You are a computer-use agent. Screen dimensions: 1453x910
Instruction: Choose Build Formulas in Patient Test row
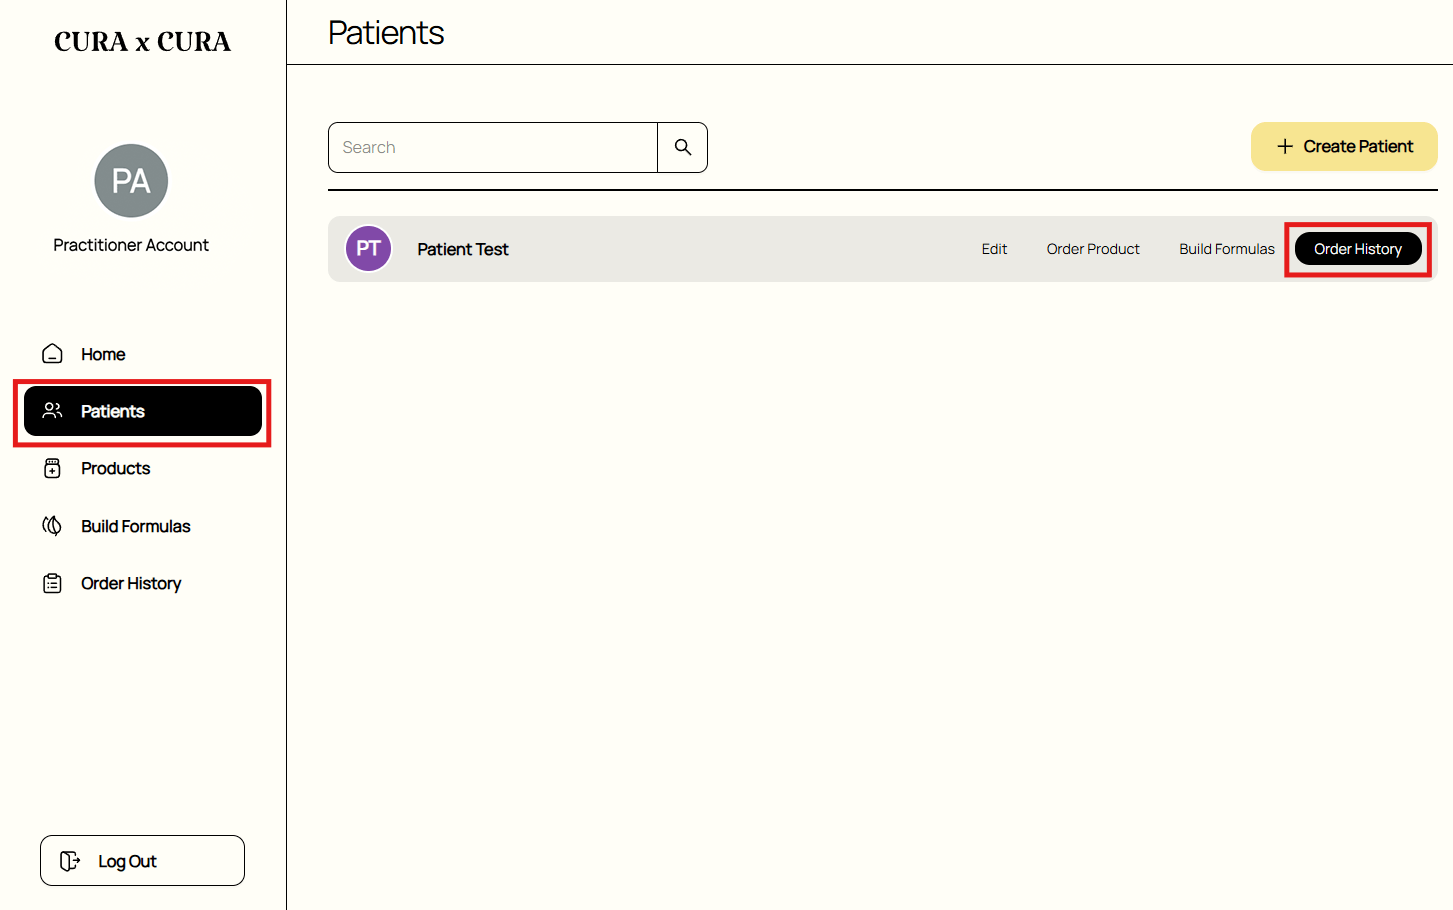pyautogui.click(x=1227, y=249)
